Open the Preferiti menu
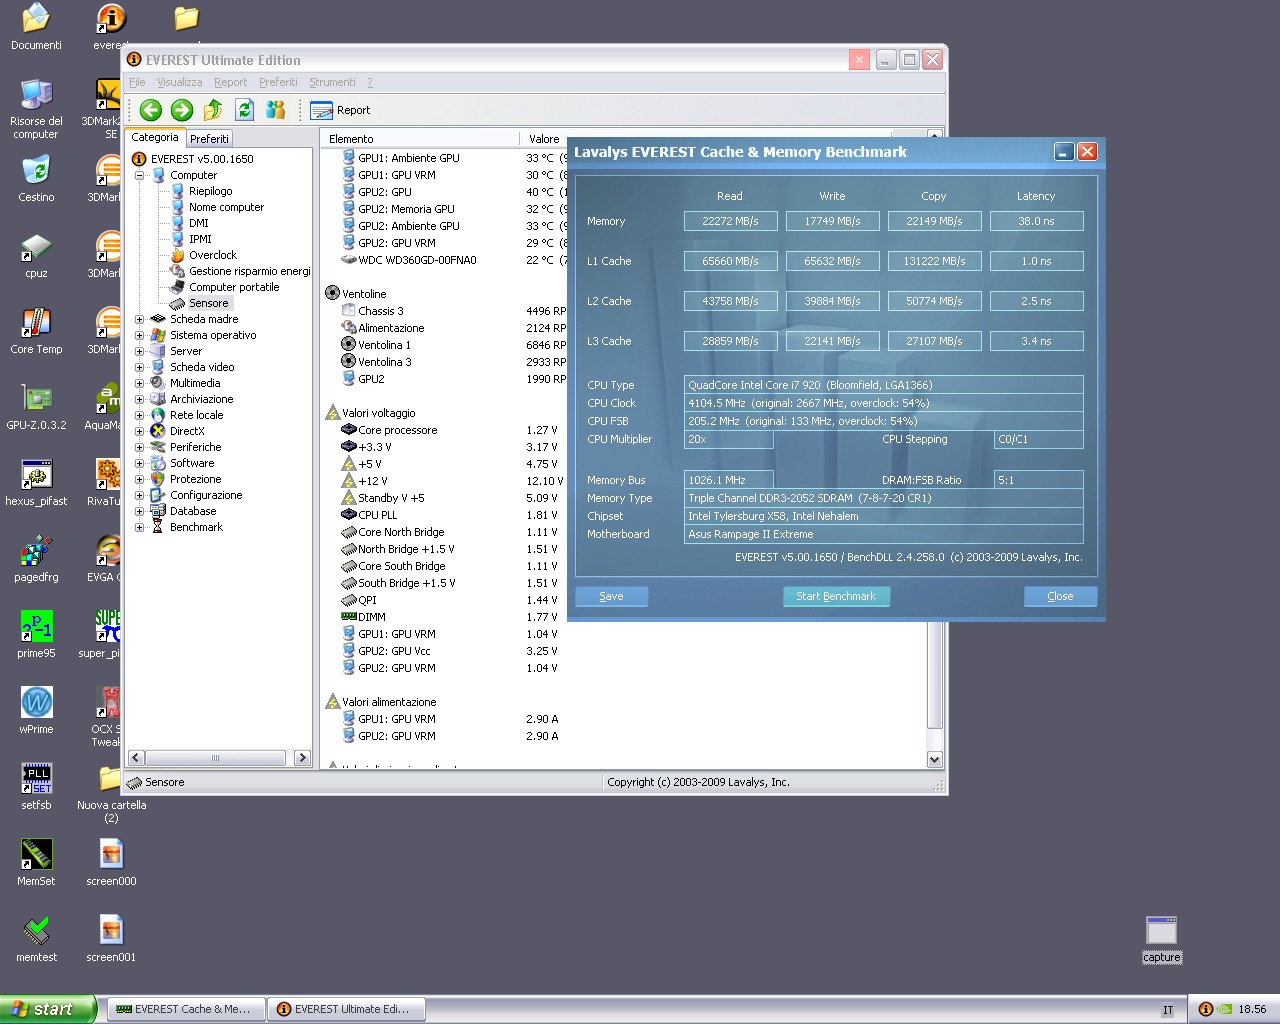 pyautogui.click(x=278, y=82)
